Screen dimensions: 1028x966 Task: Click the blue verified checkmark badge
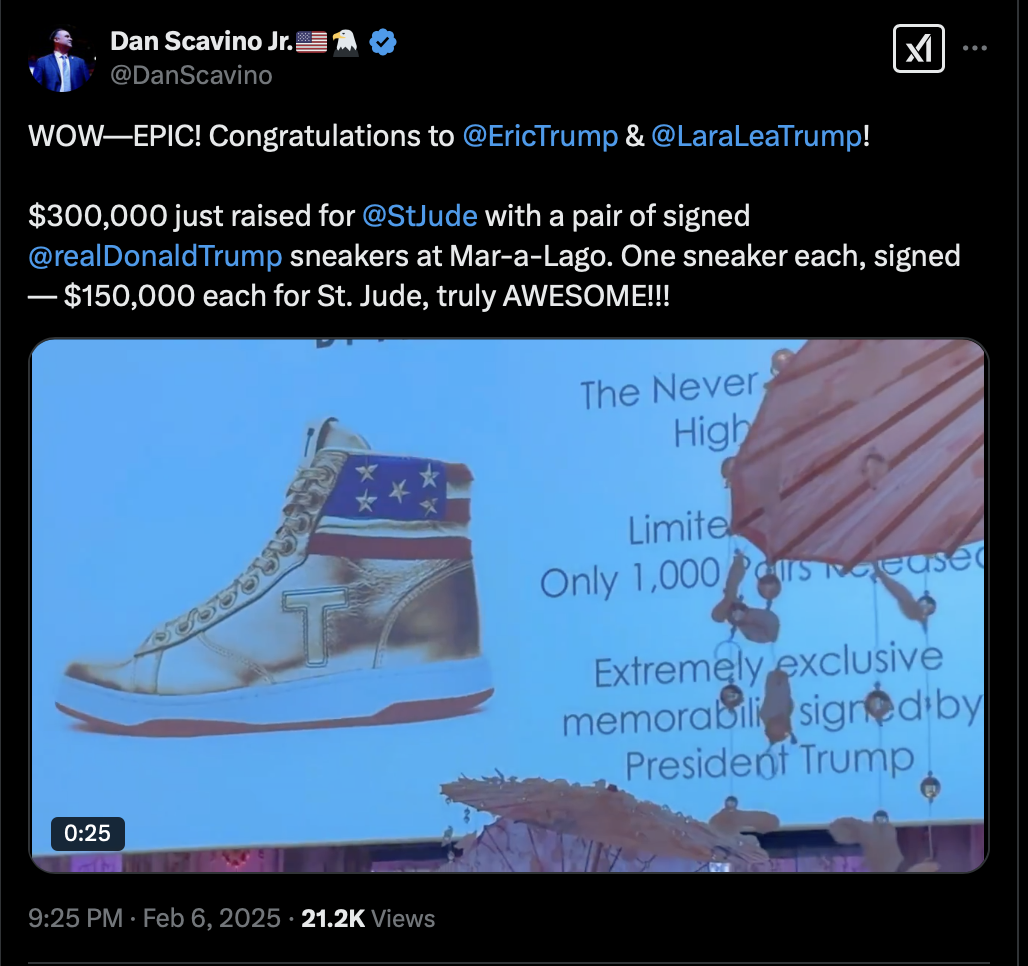tap(383, 42)
